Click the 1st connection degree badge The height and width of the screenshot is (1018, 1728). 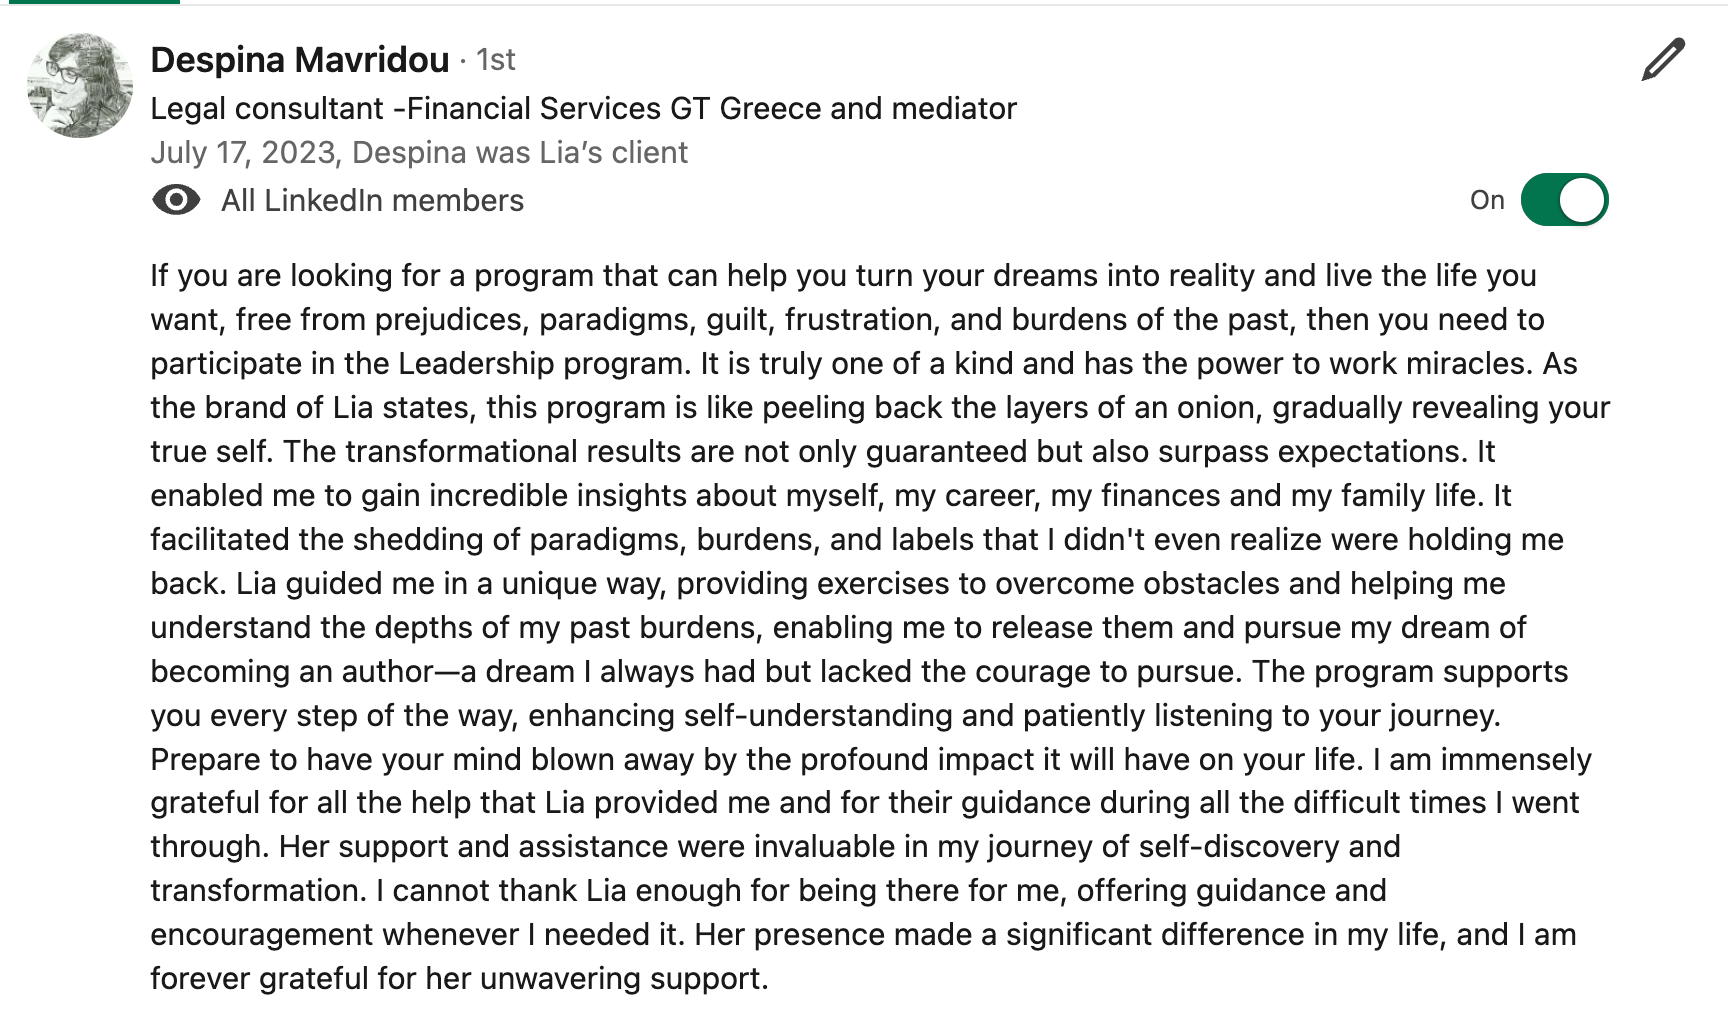pyautogui.click(x=496, y=60)
